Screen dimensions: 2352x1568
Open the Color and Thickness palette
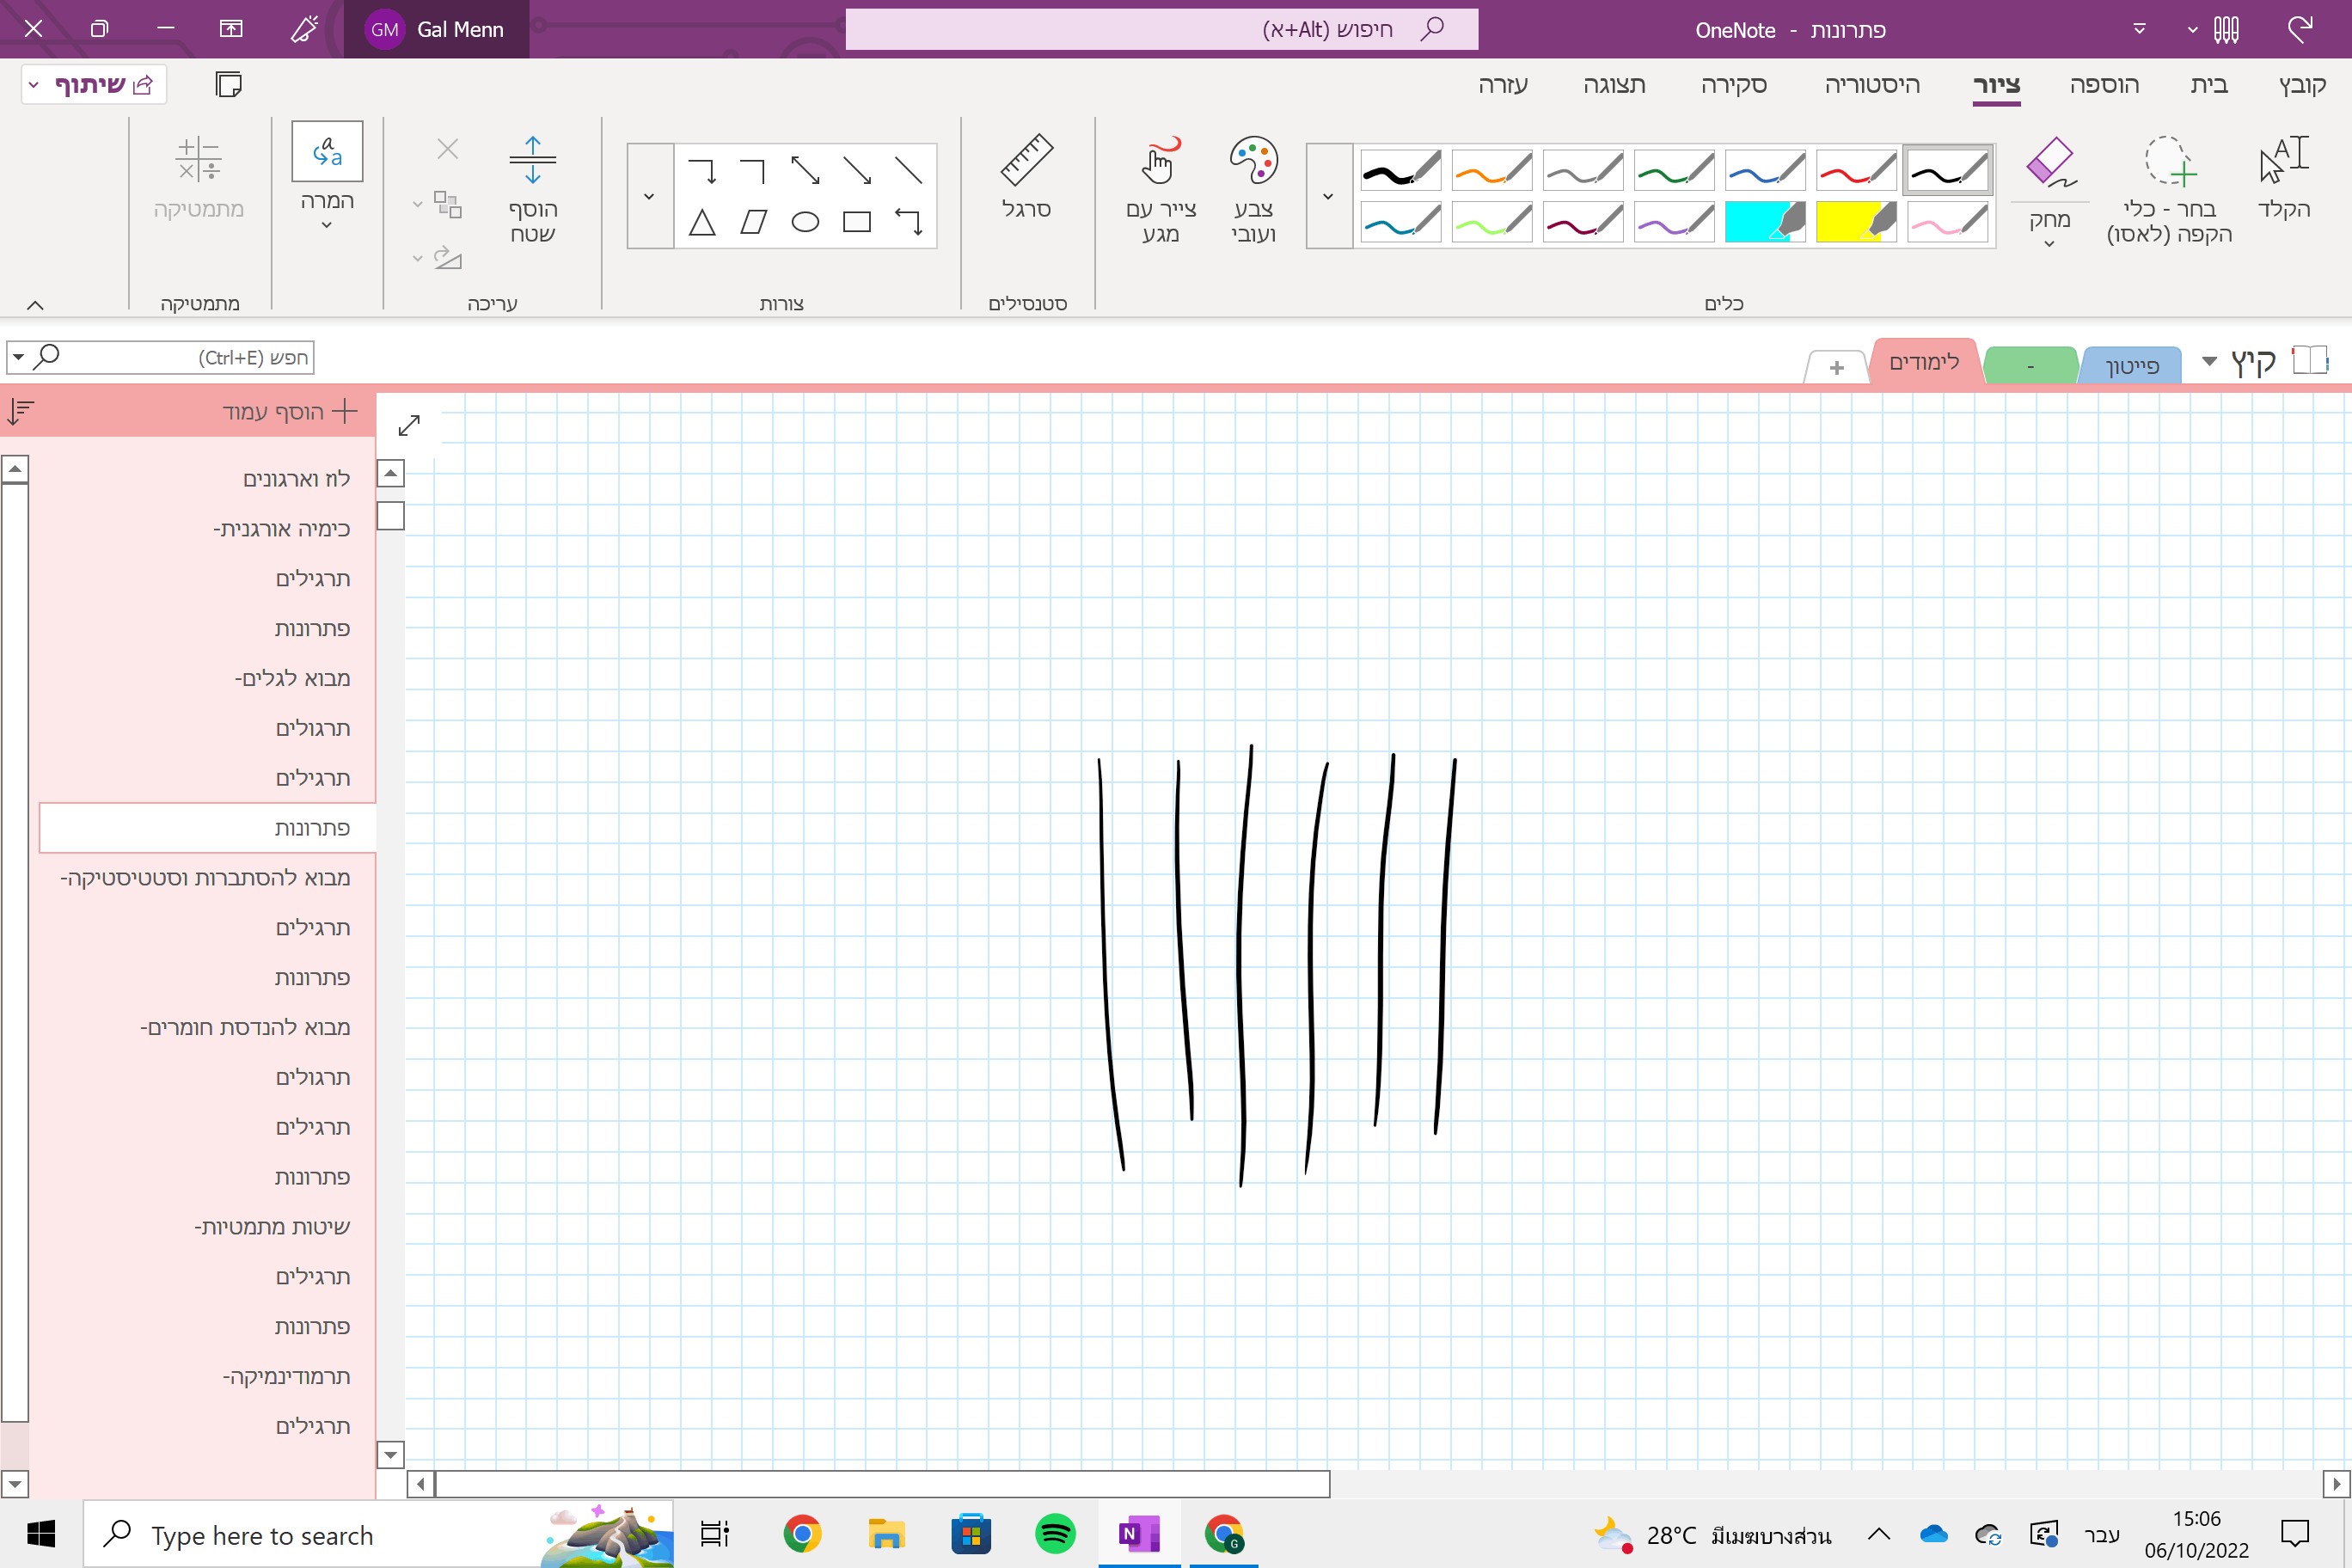pyautogui.click(x=1253, y=188)
